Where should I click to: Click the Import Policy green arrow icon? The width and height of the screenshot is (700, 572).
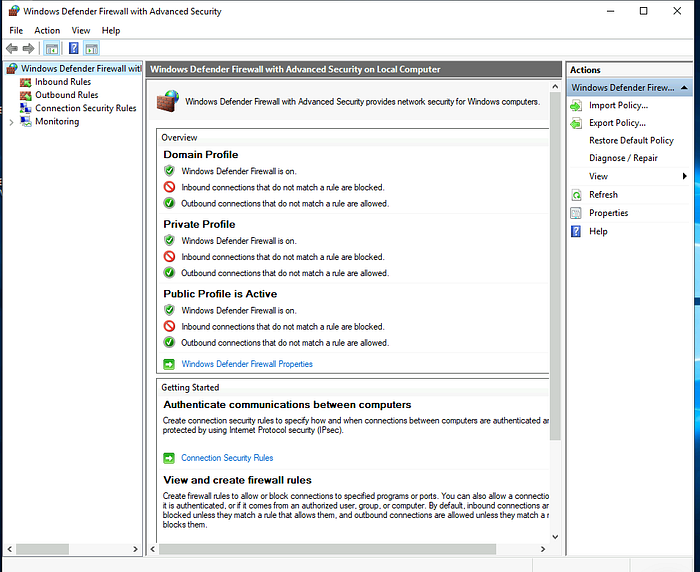[x=576, y=106]
